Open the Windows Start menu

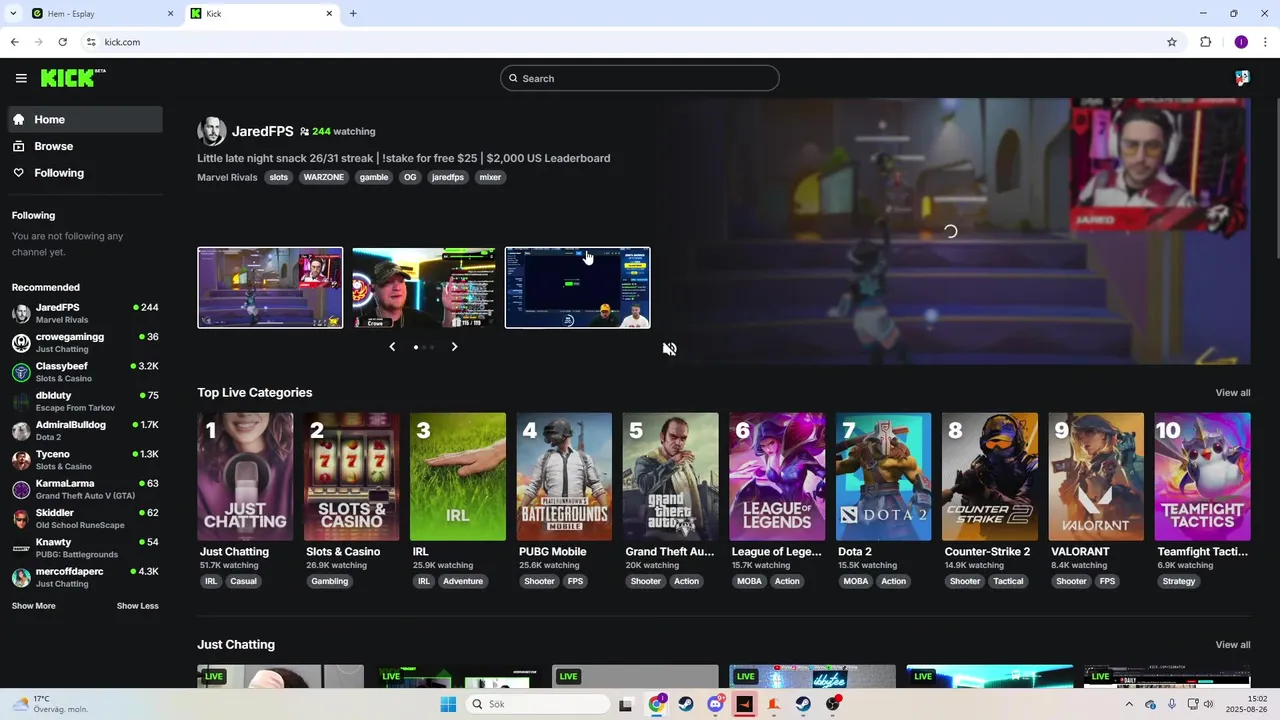coord(448,704)
